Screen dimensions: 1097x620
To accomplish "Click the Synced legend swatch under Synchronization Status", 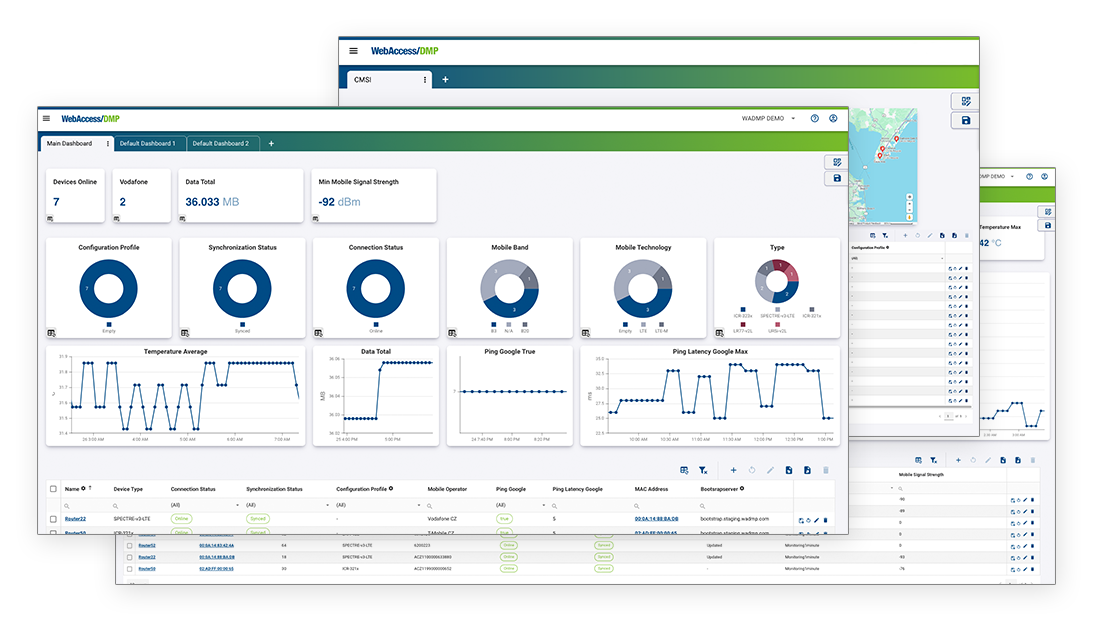I will (x=242, y=325).
